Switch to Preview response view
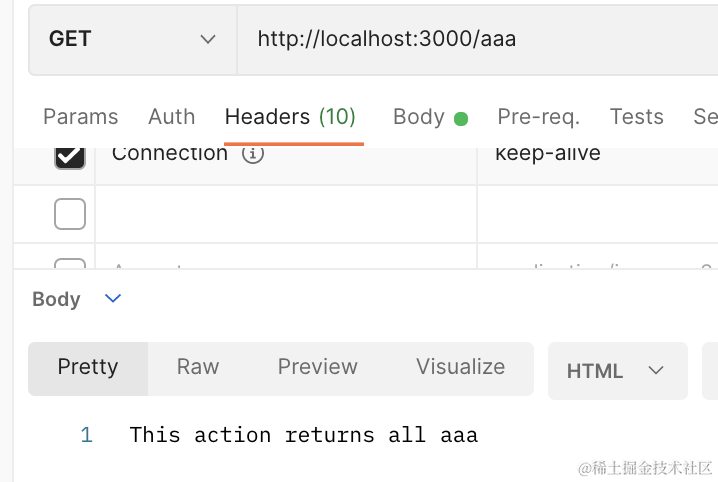 pyautogui.click(x=317, y=367)
